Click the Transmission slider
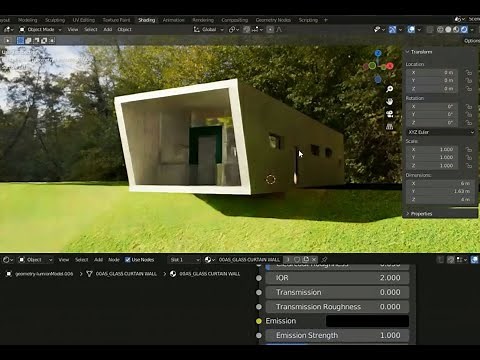 pyautogui.click(x=337, y=292)
